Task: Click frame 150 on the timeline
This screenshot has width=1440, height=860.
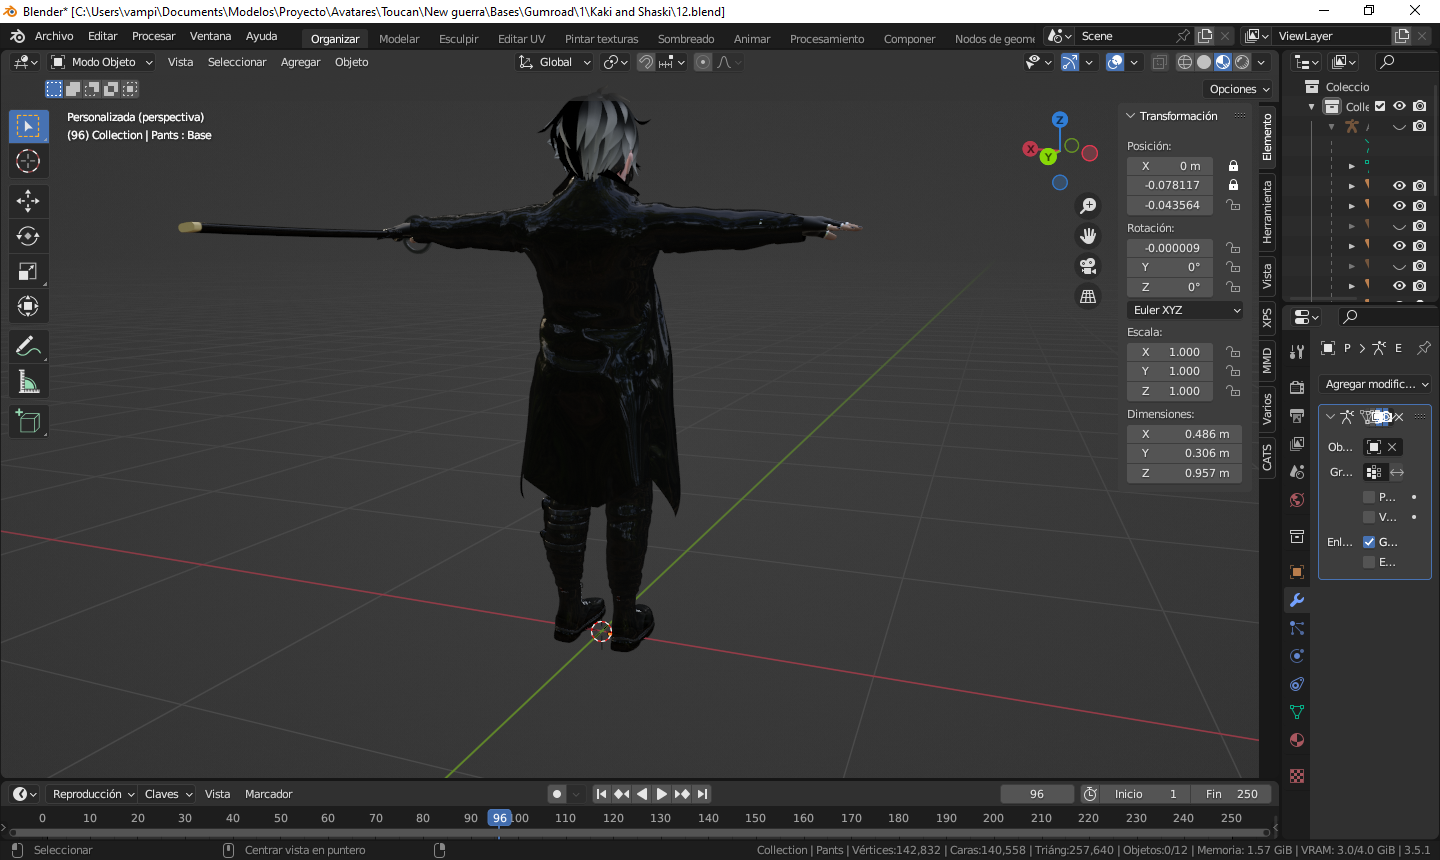Action: point(755,818)
